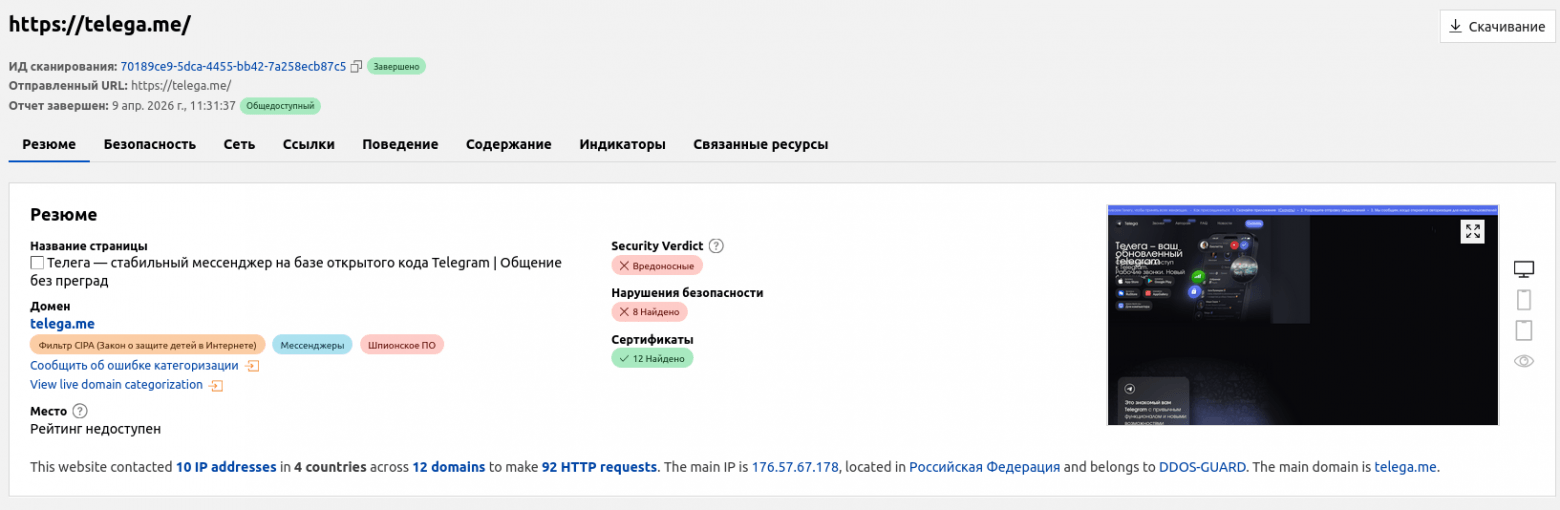Screen dimensions: 1560x510
Task: Click the 12 Найдено certificates badge
Action: tap(652, 358)
